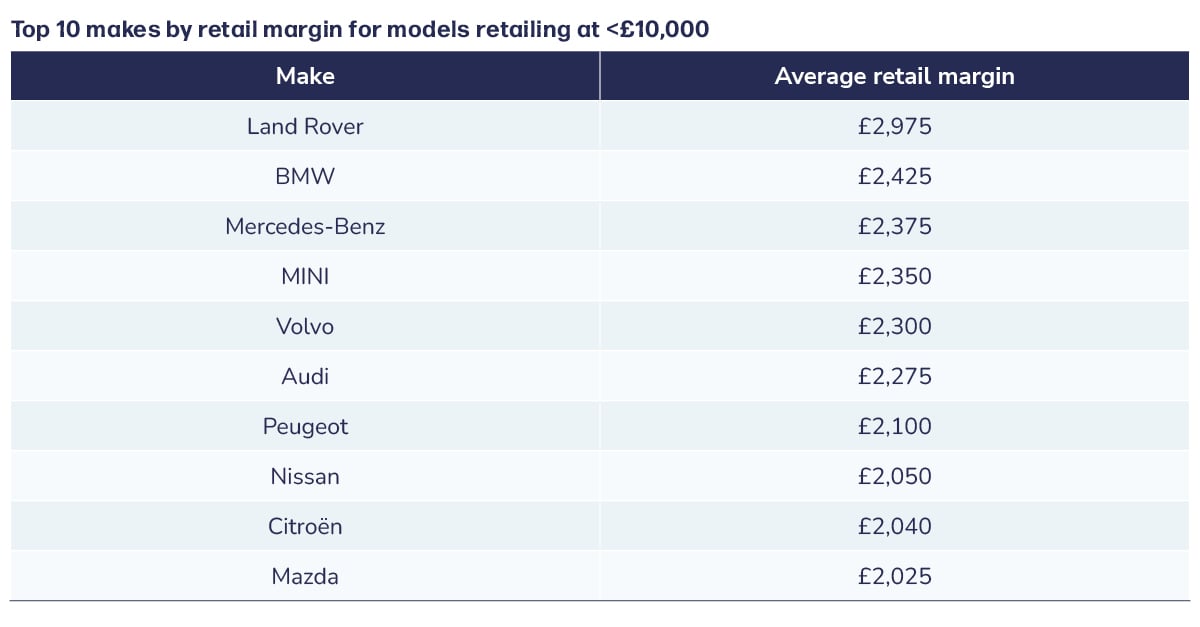Select the Land Rover make cell
The image size is (1200, 627).
click(305, 126)
